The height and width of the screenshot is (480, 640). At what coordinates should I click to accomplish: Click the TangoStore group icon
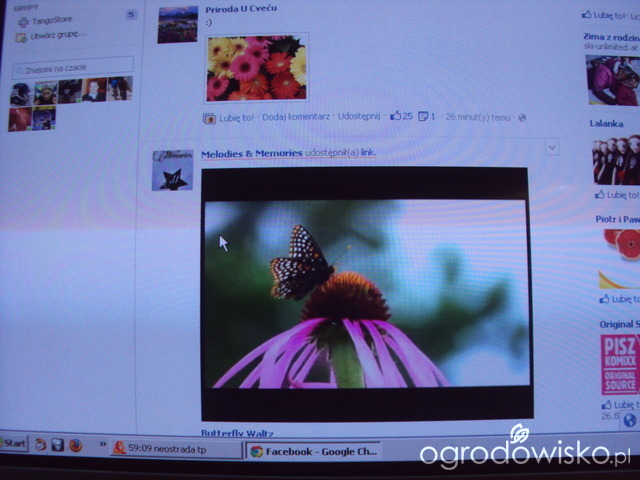click(x=23, y=22)
